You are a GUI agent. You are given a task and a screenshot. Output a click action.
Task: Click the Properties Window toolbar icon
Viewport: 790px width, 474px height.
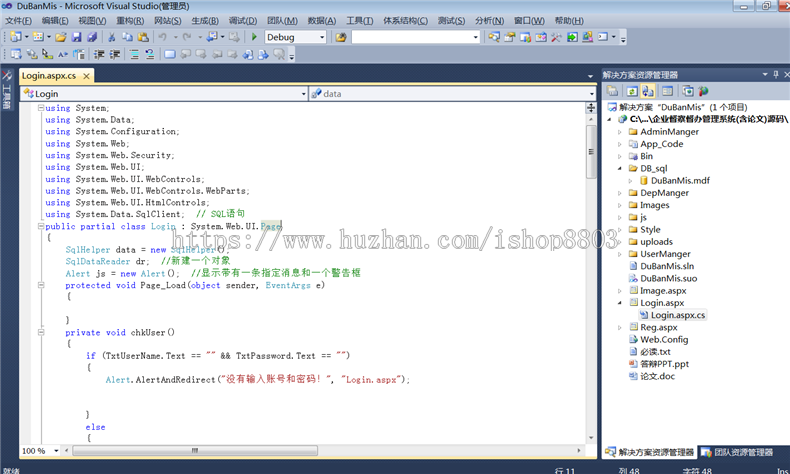click(x=510, y=37)
